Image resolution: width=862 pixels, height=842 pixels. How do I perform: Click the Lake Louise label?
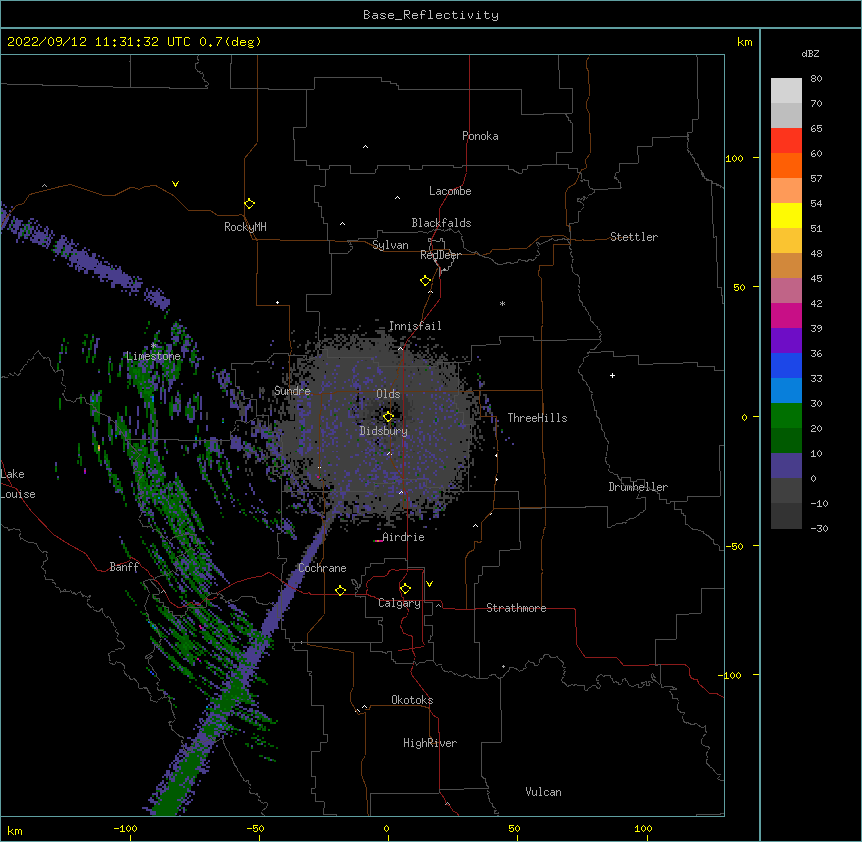(18, 484)
